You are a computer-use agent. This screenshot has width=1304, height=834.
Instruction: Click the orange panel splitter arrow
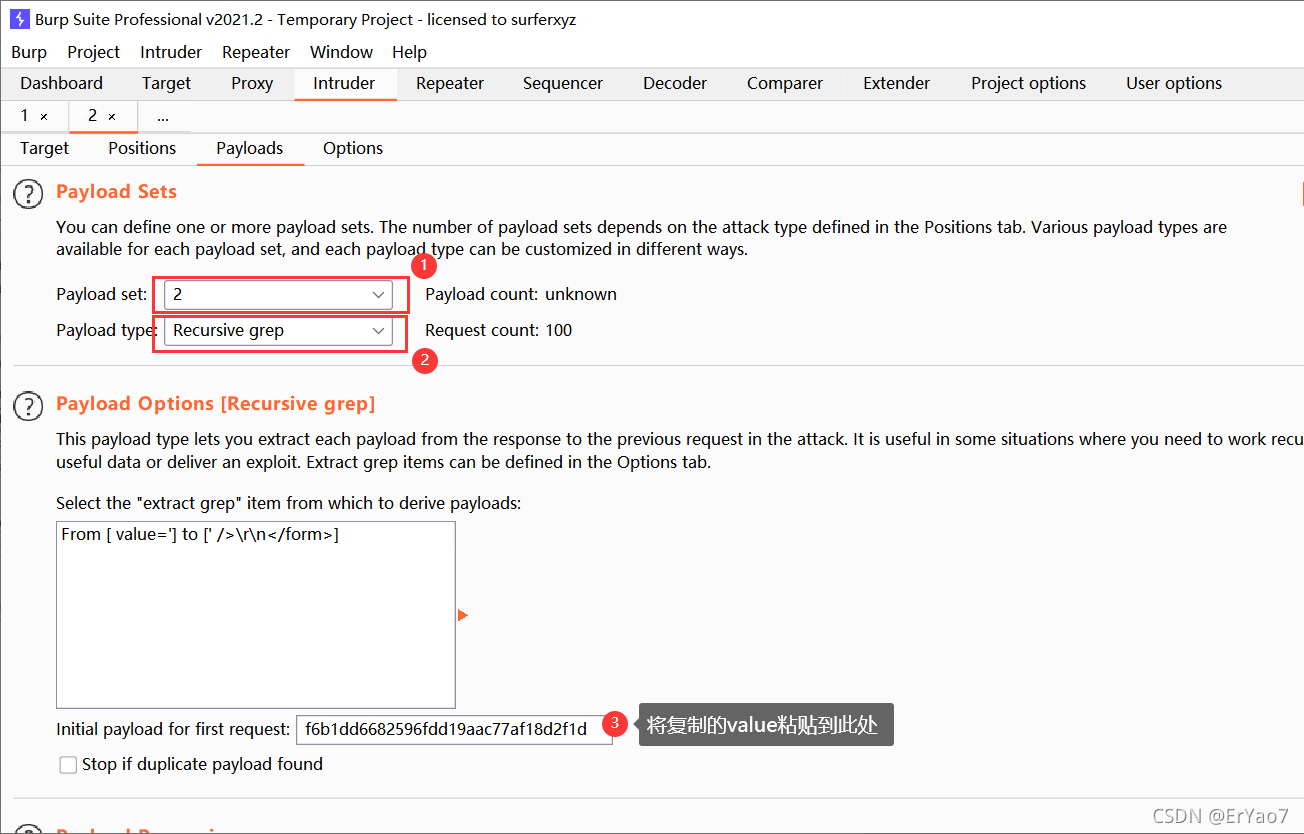click(x=462, y=616)
